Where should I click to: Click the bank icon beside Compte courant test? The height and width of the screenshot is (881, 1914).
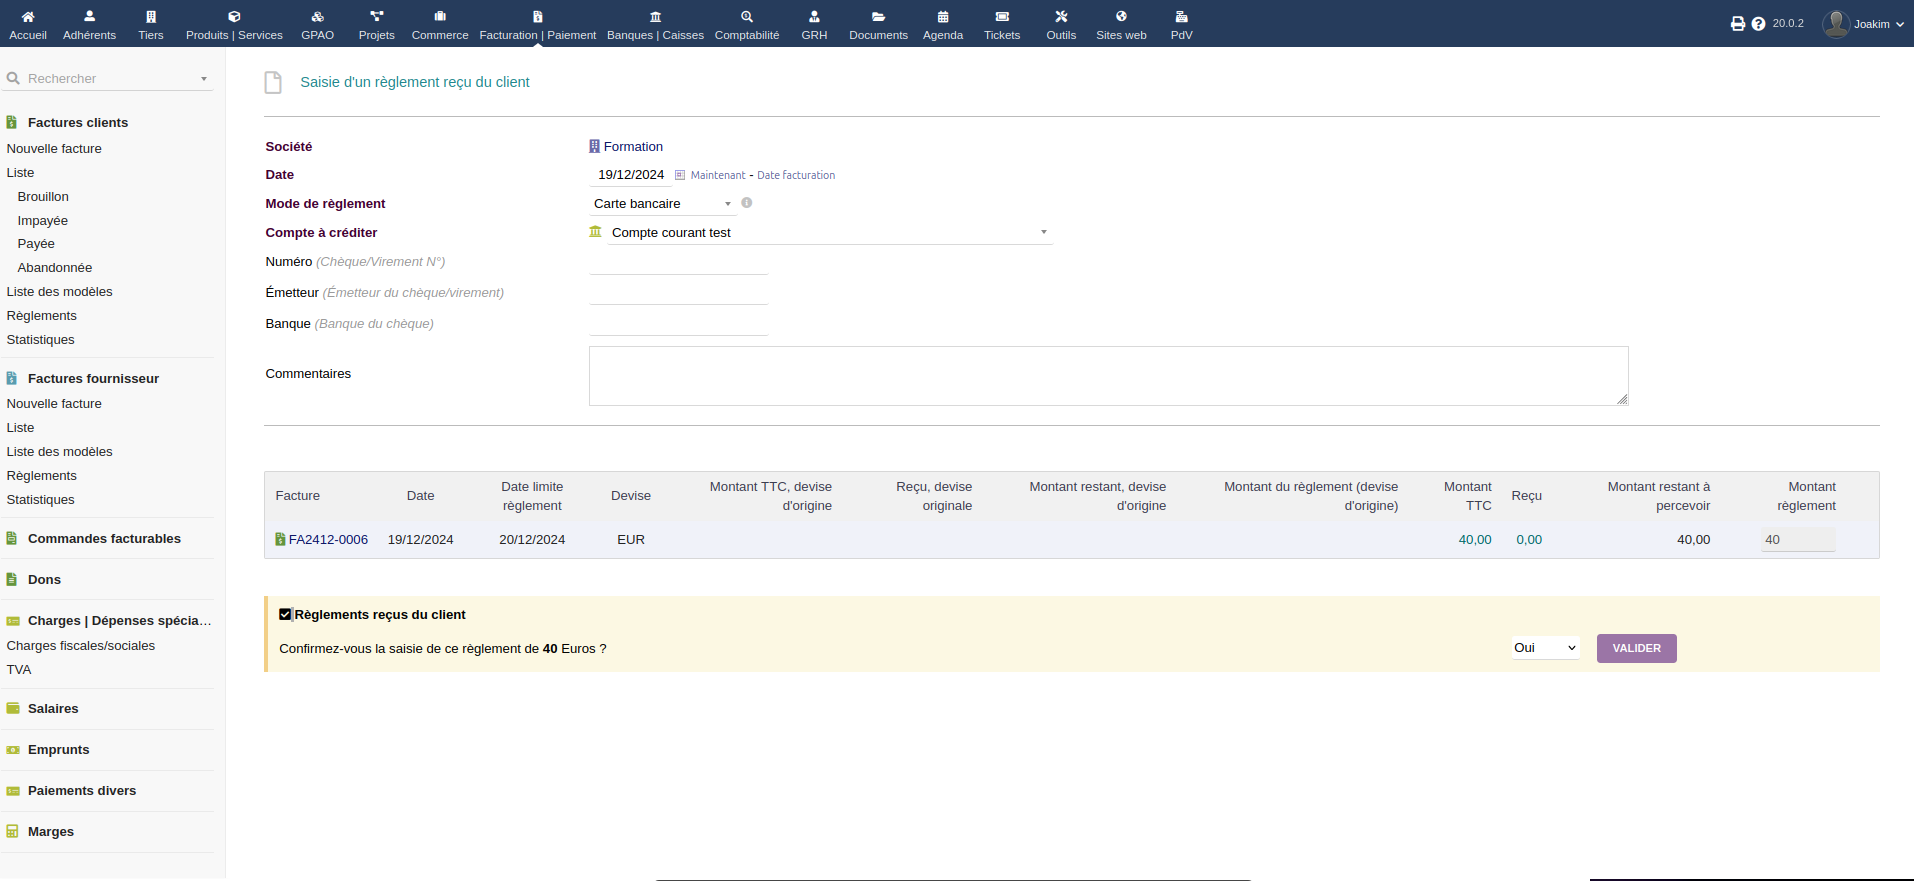(x=595, y=232)
